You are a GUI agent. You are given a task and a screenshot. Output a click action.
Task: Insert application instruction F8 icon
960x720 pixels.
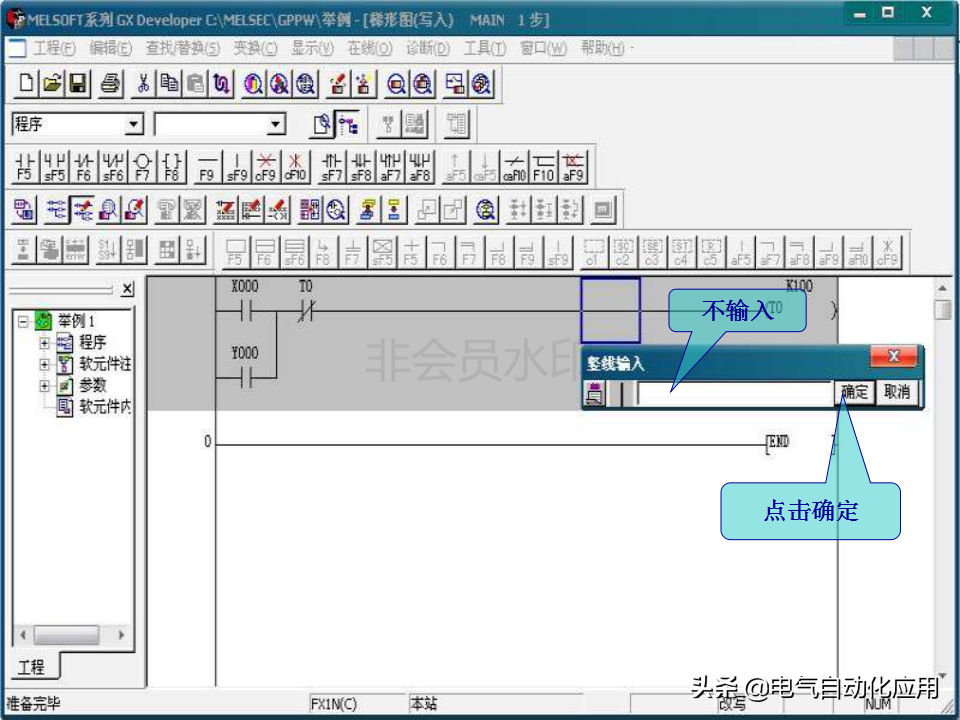172,167
